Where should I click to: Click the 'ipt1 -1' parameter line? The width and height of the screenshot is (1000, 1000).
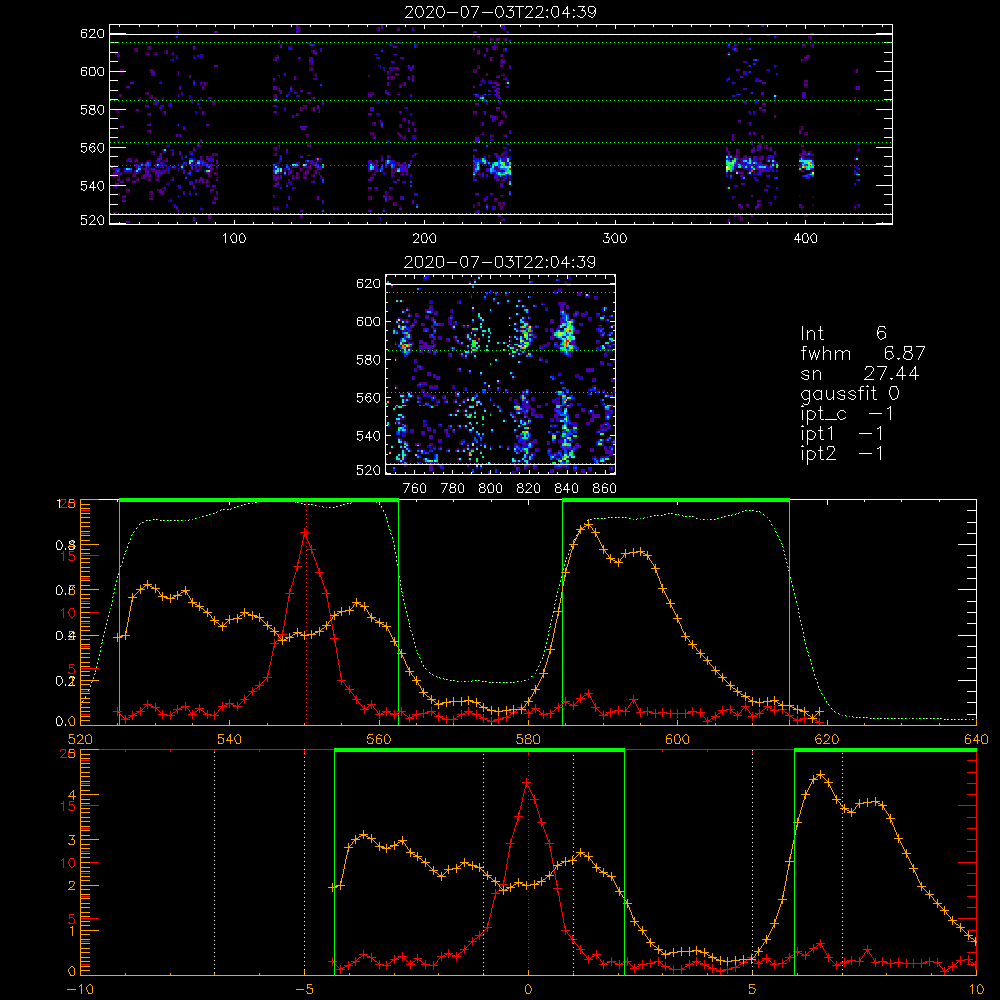tap(842, 434)
